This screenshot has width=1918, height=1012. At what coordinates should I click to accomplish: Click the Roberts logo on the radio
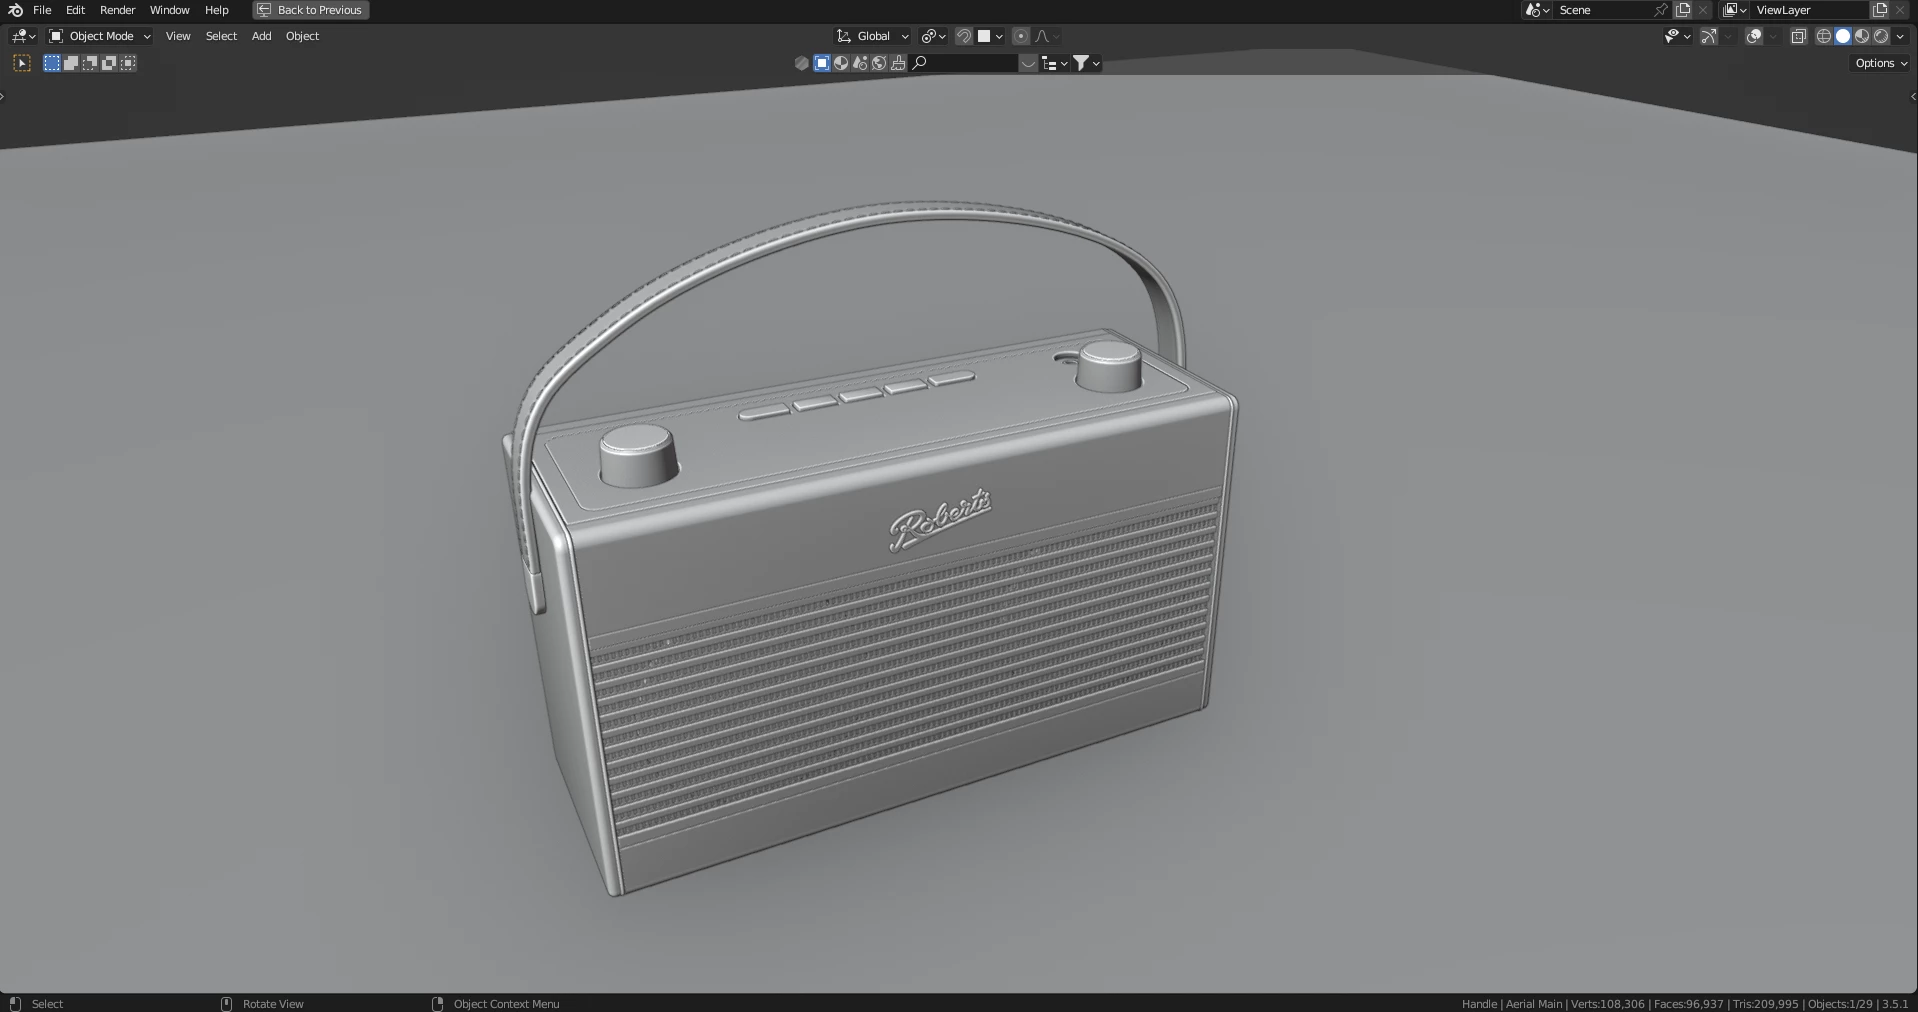(x=940, y=519)
